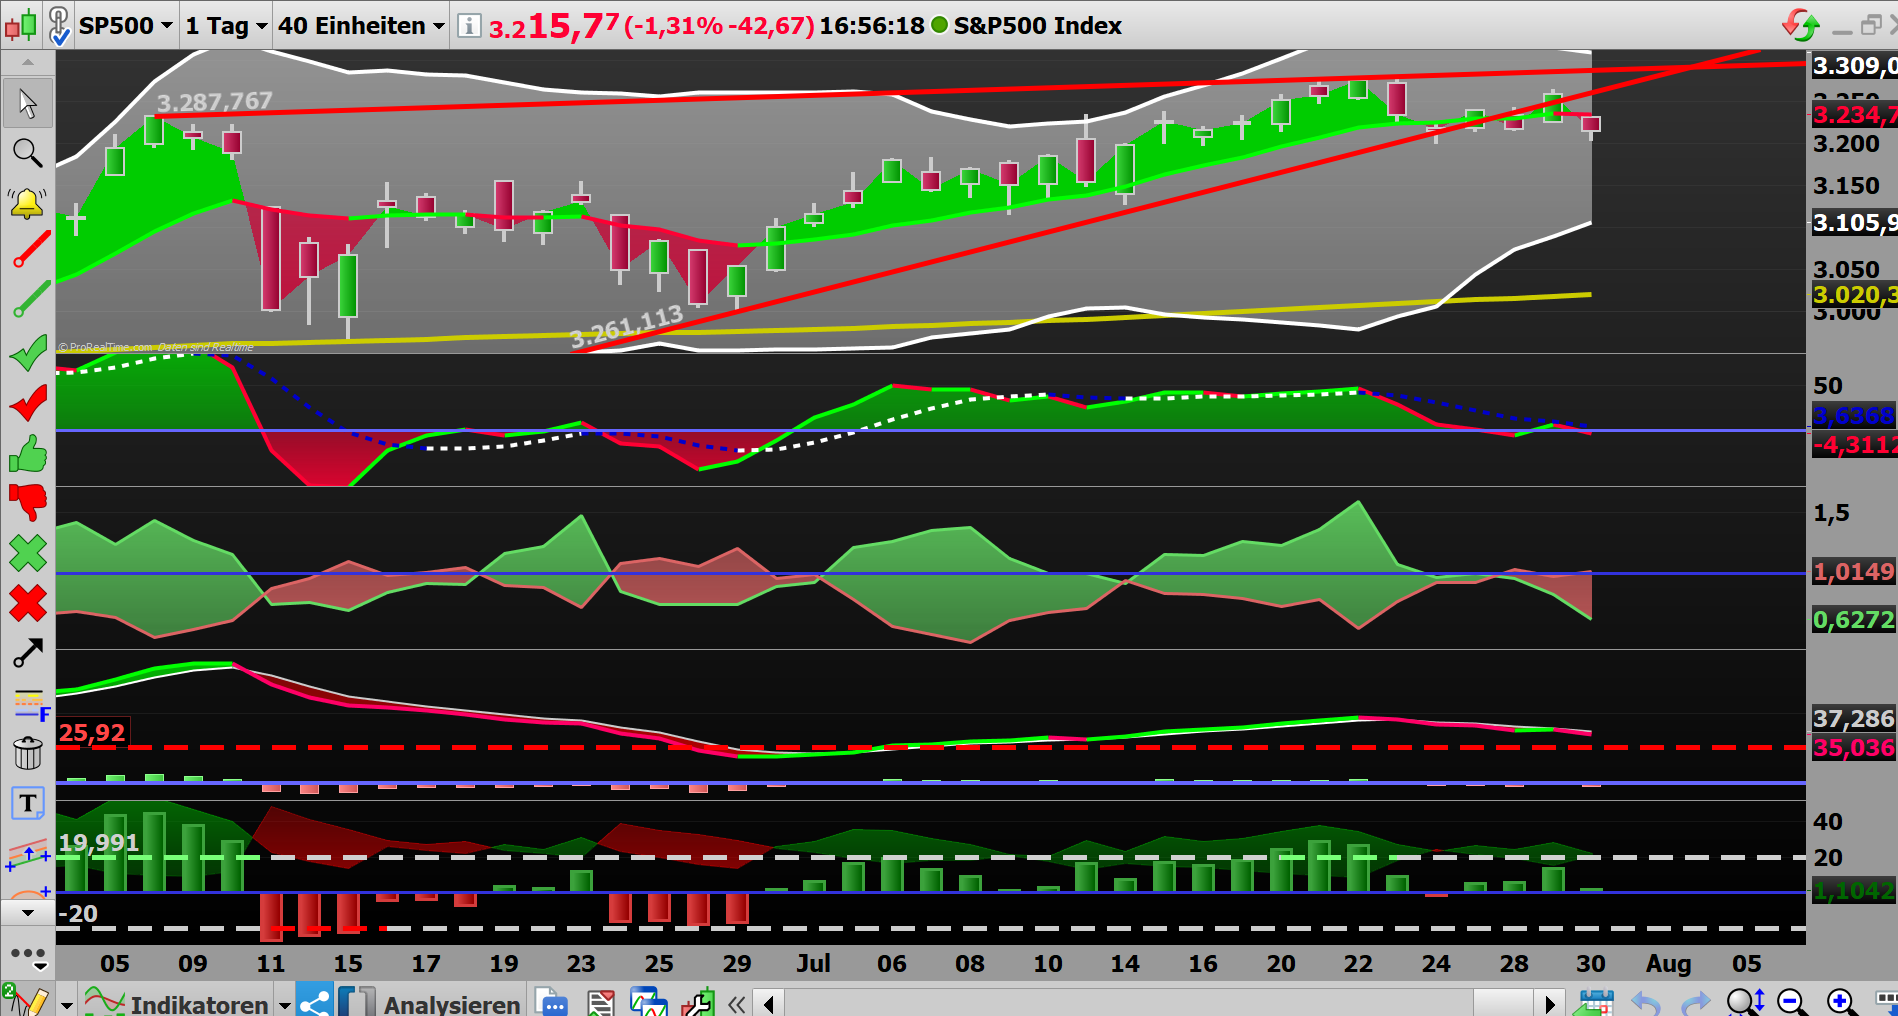Open the chart settings wrench icon
The height and width of the screenshot is (1016, 1898).
pos(697,1002)
